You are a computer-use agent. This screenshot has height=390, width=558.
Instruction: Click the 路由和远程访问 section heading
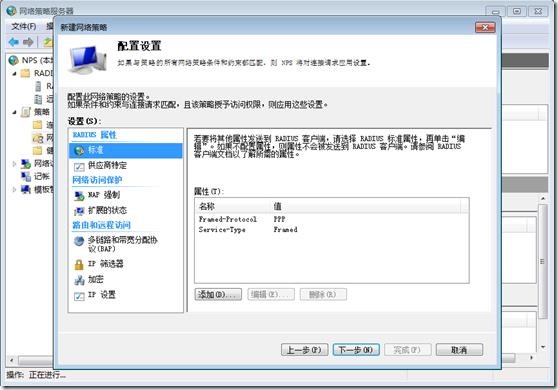point(101,225)
